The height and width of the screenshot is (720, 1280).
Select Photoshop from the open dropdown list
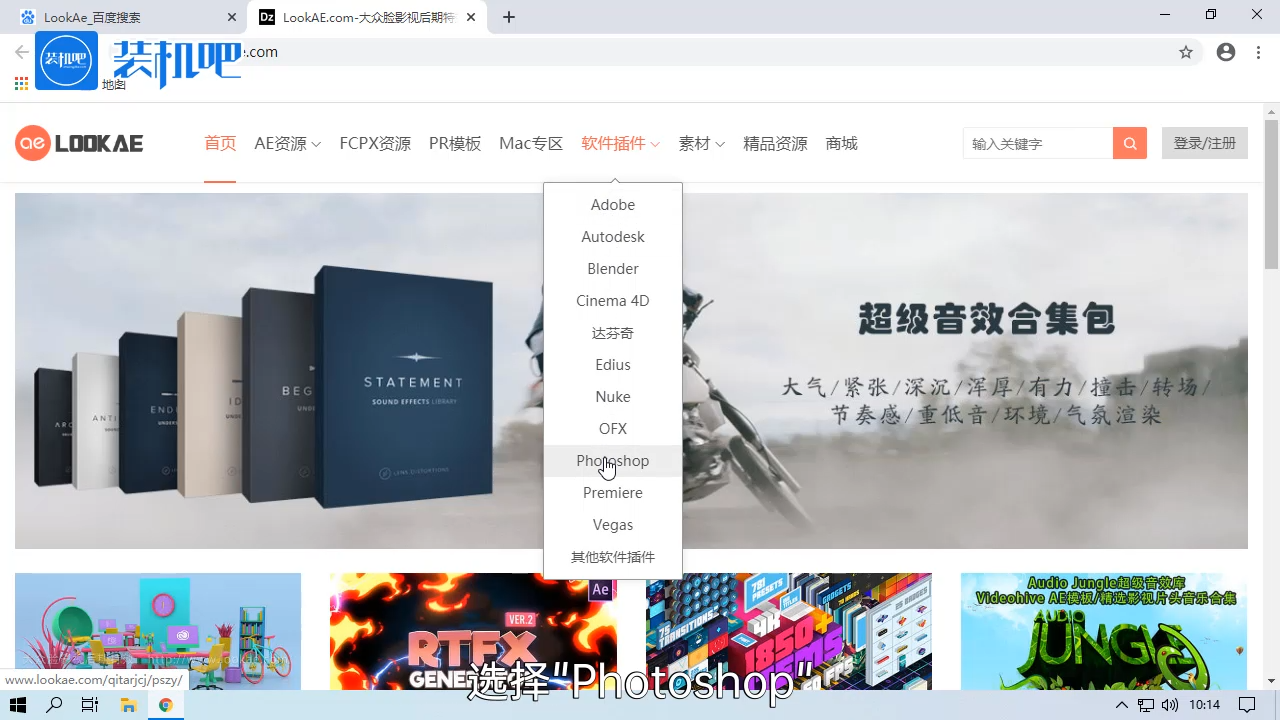point(612,461)
